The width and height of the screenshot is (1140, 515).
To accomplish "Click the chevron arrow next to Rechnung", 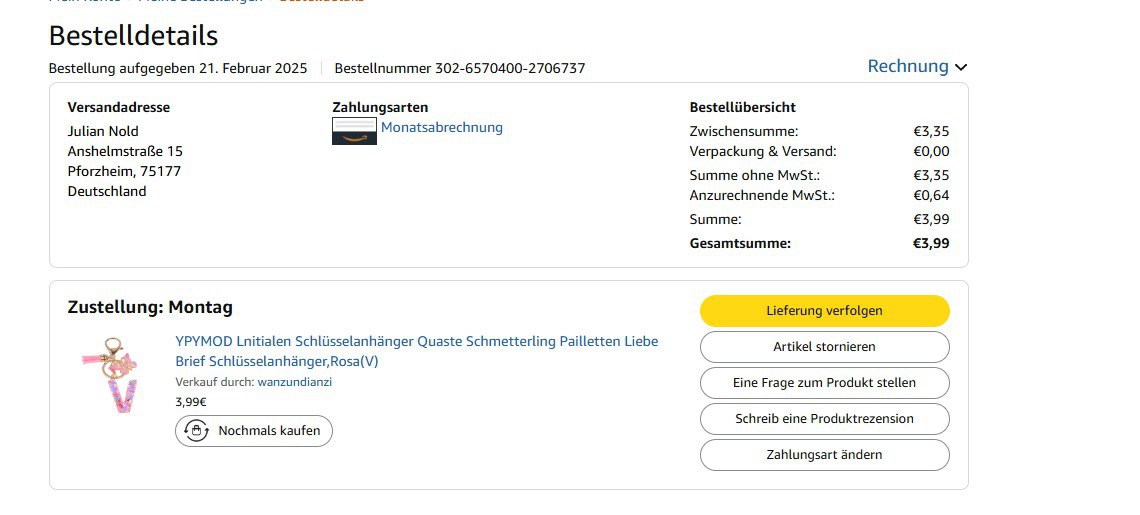I will pos(961,67).
